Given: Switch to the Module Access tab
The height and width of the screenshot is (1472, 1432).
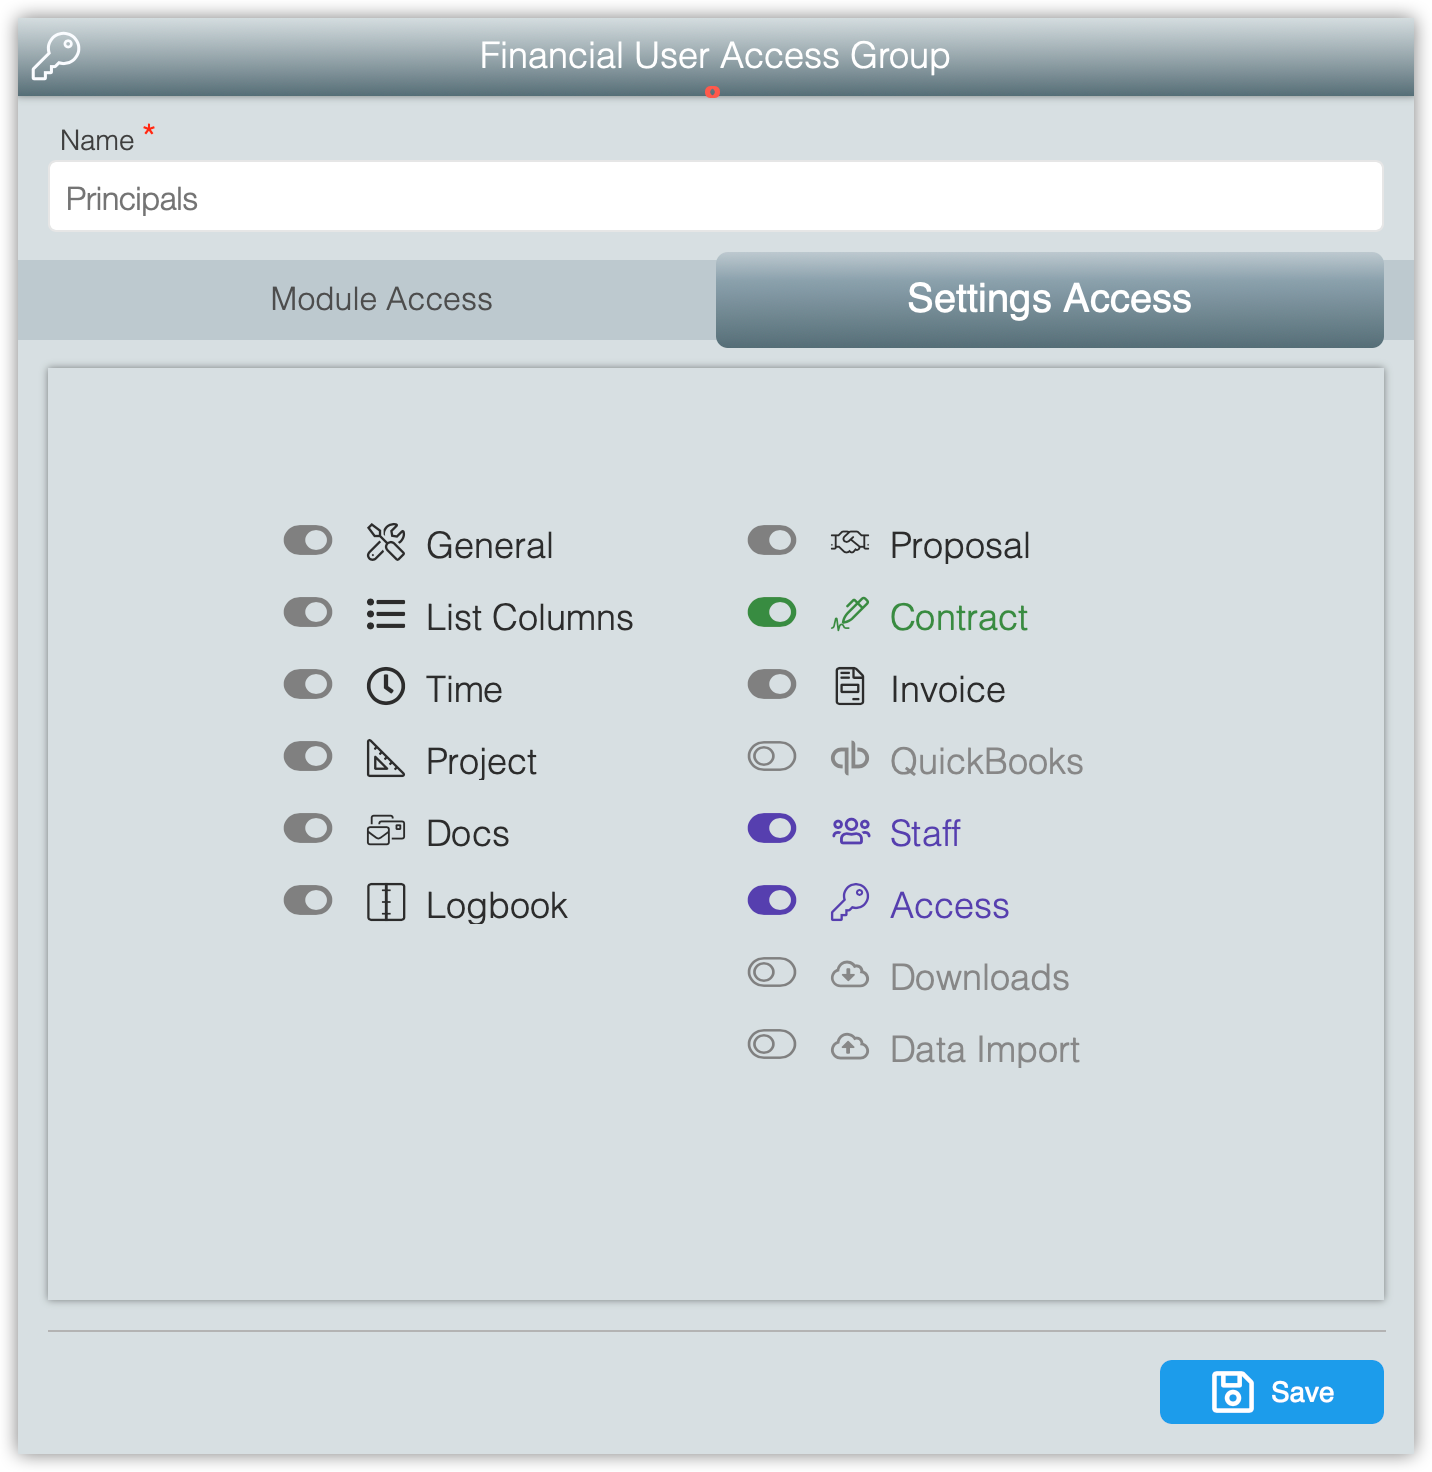Looking at the screenshot, I should point(380,299).
